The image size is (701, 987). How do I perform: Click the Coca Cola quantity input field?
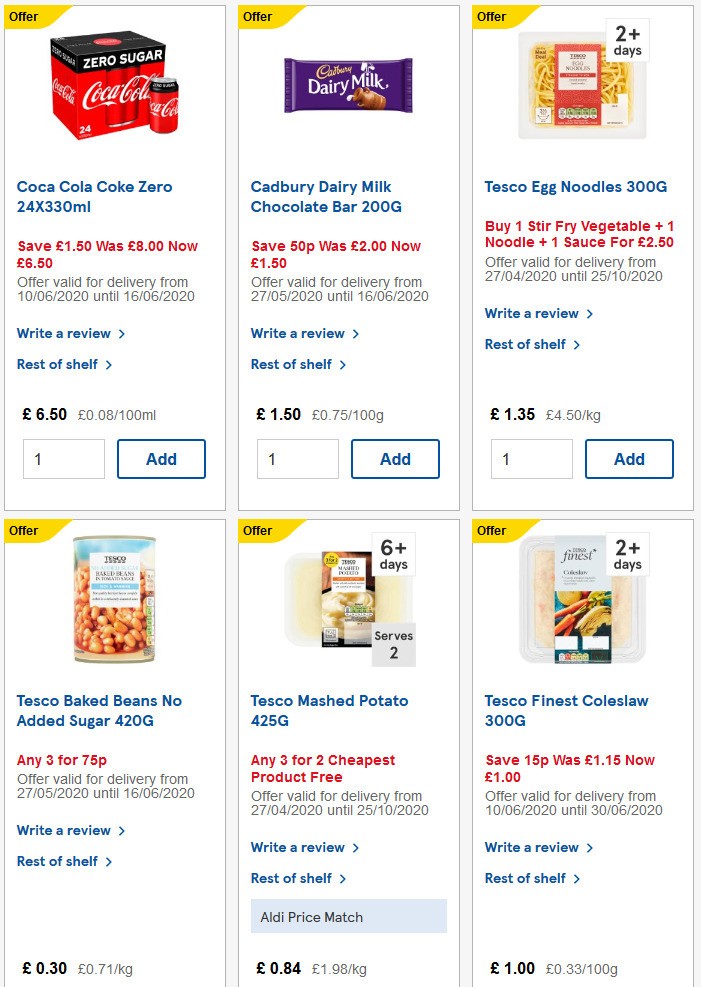[63, 458]
